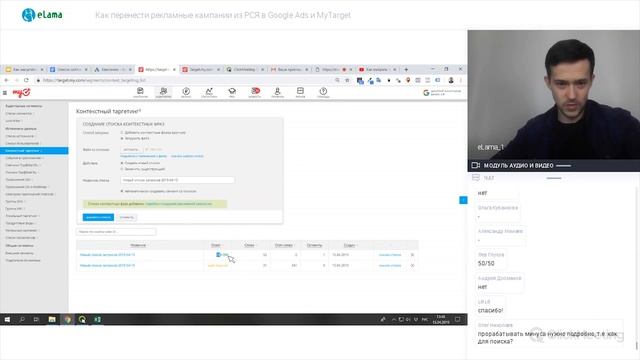The width and height of the screenshot is (640, 360).
Task: Open a new browser tab with the plus
Action: point(406,70)
